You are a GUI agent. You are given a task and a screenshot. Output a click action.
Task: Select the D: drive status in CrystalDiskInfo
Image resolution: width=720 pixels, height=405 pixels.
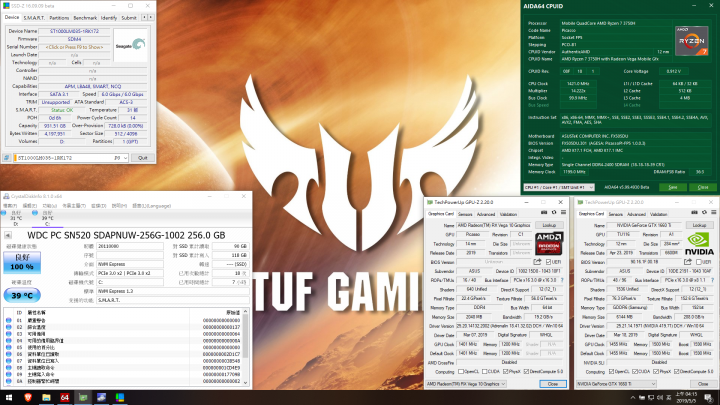[14, 219]
